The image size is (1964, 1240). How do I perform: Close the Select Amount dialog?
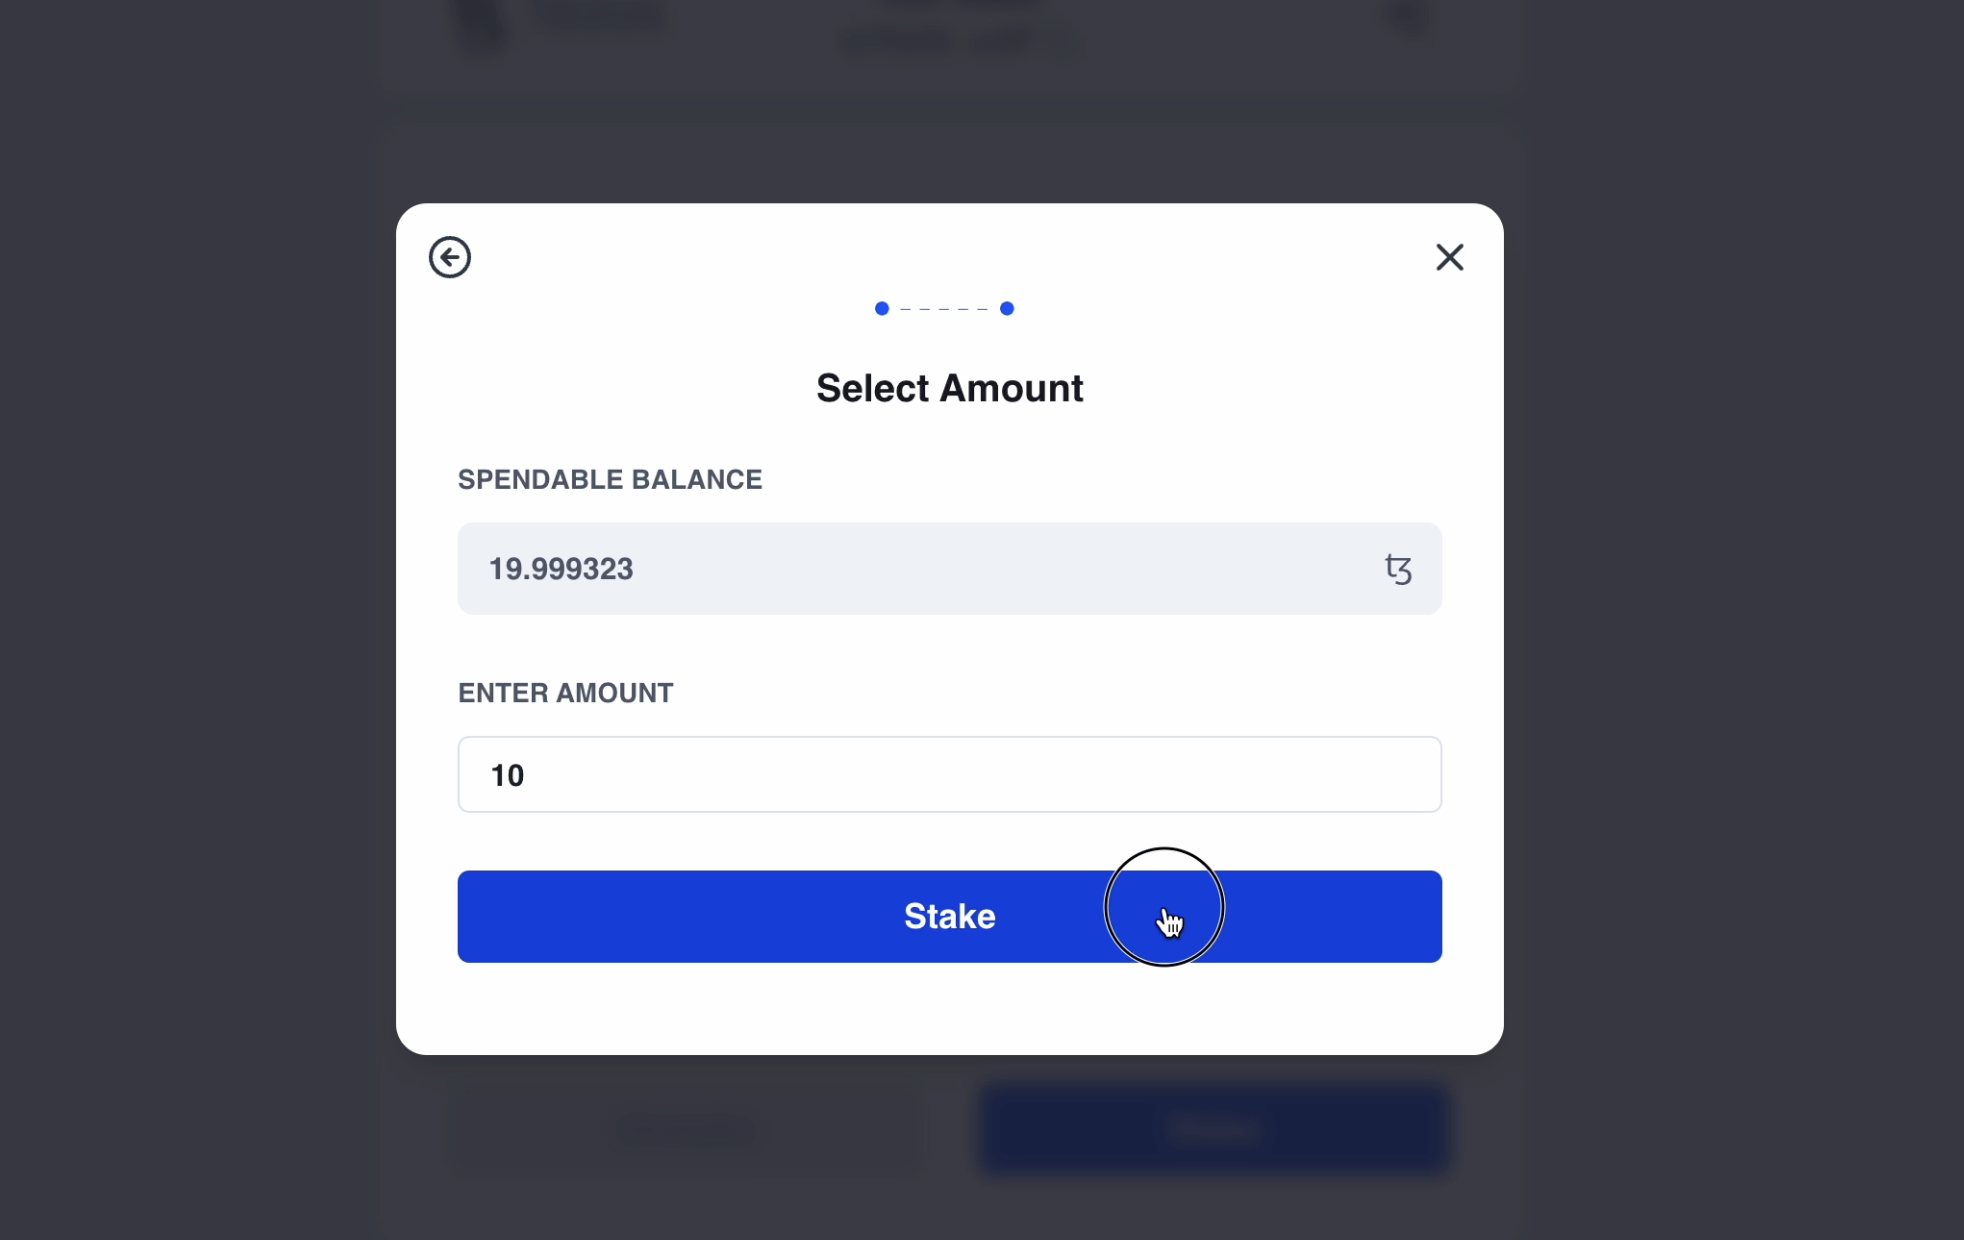point(1449,257)
